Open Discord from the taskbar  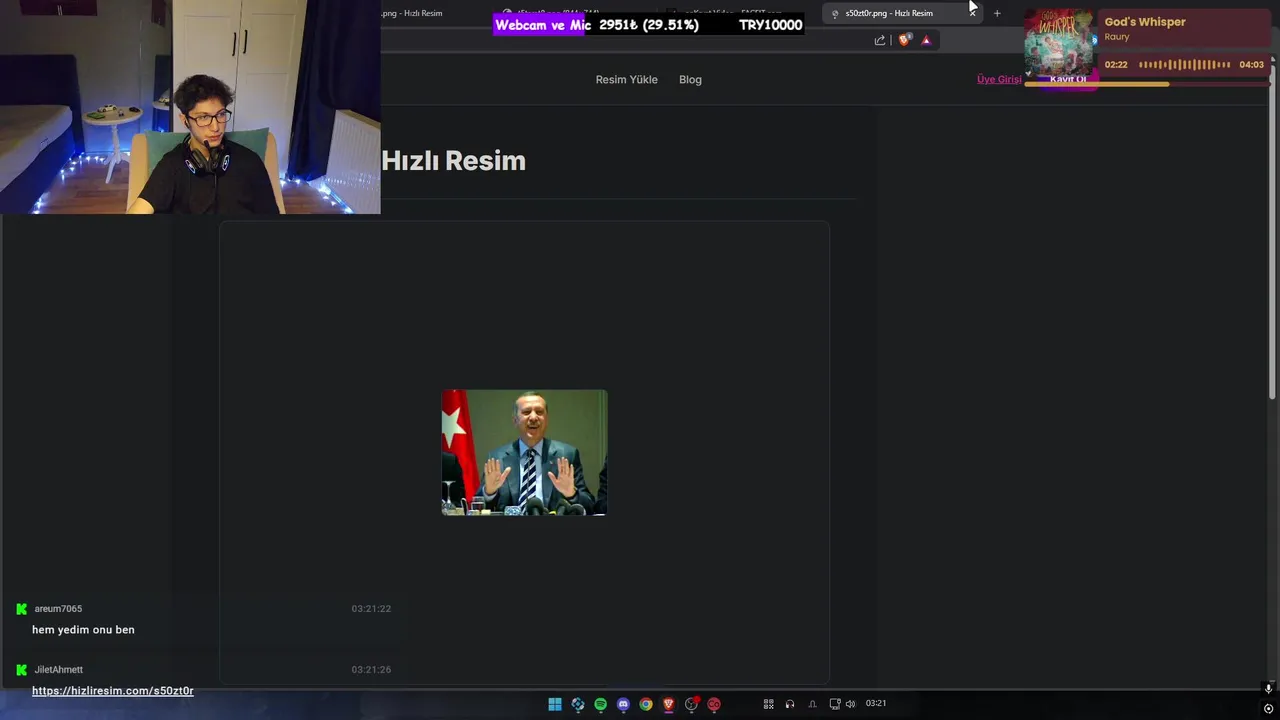(623, 704)
